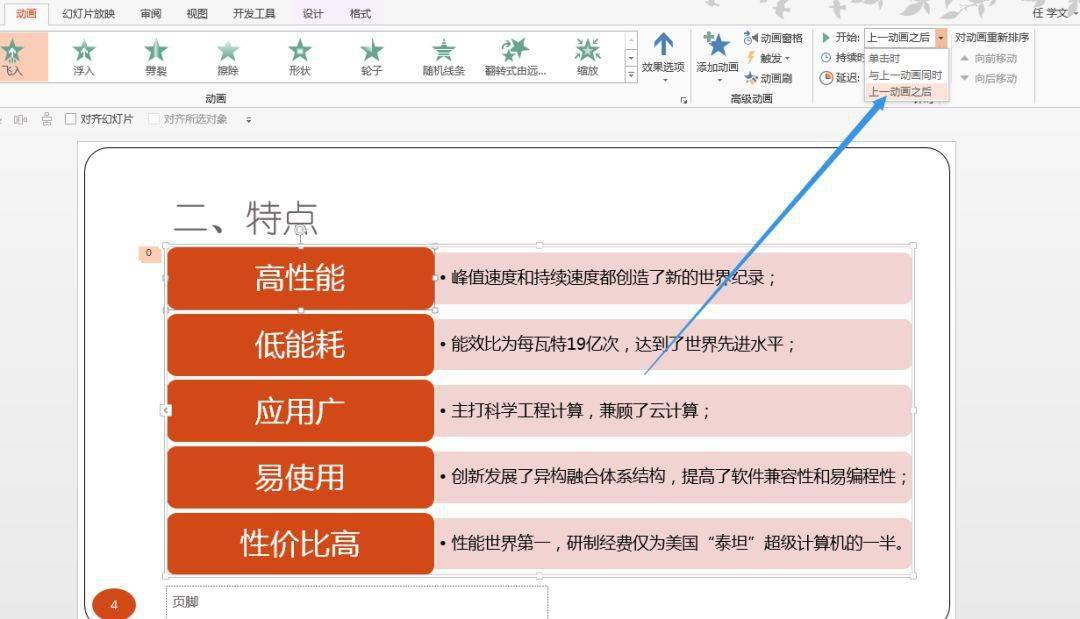Choose 单击时 from start list
Screen dimensions: 1080x619
point(906,59)
